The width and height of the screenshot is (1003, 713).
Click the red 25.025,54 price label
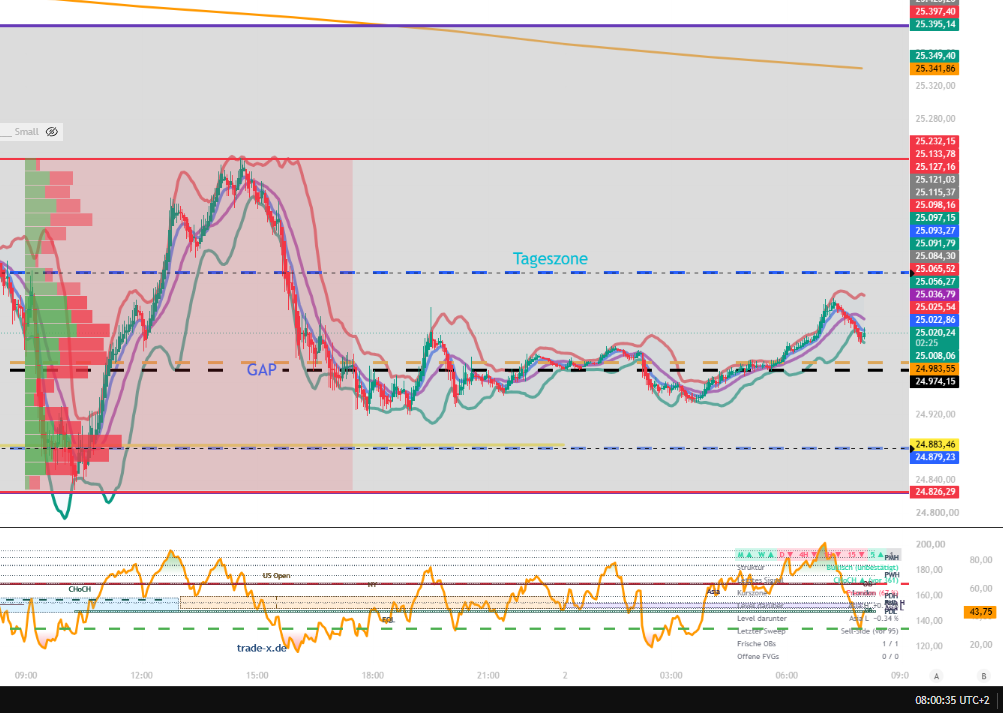[935, 308]
